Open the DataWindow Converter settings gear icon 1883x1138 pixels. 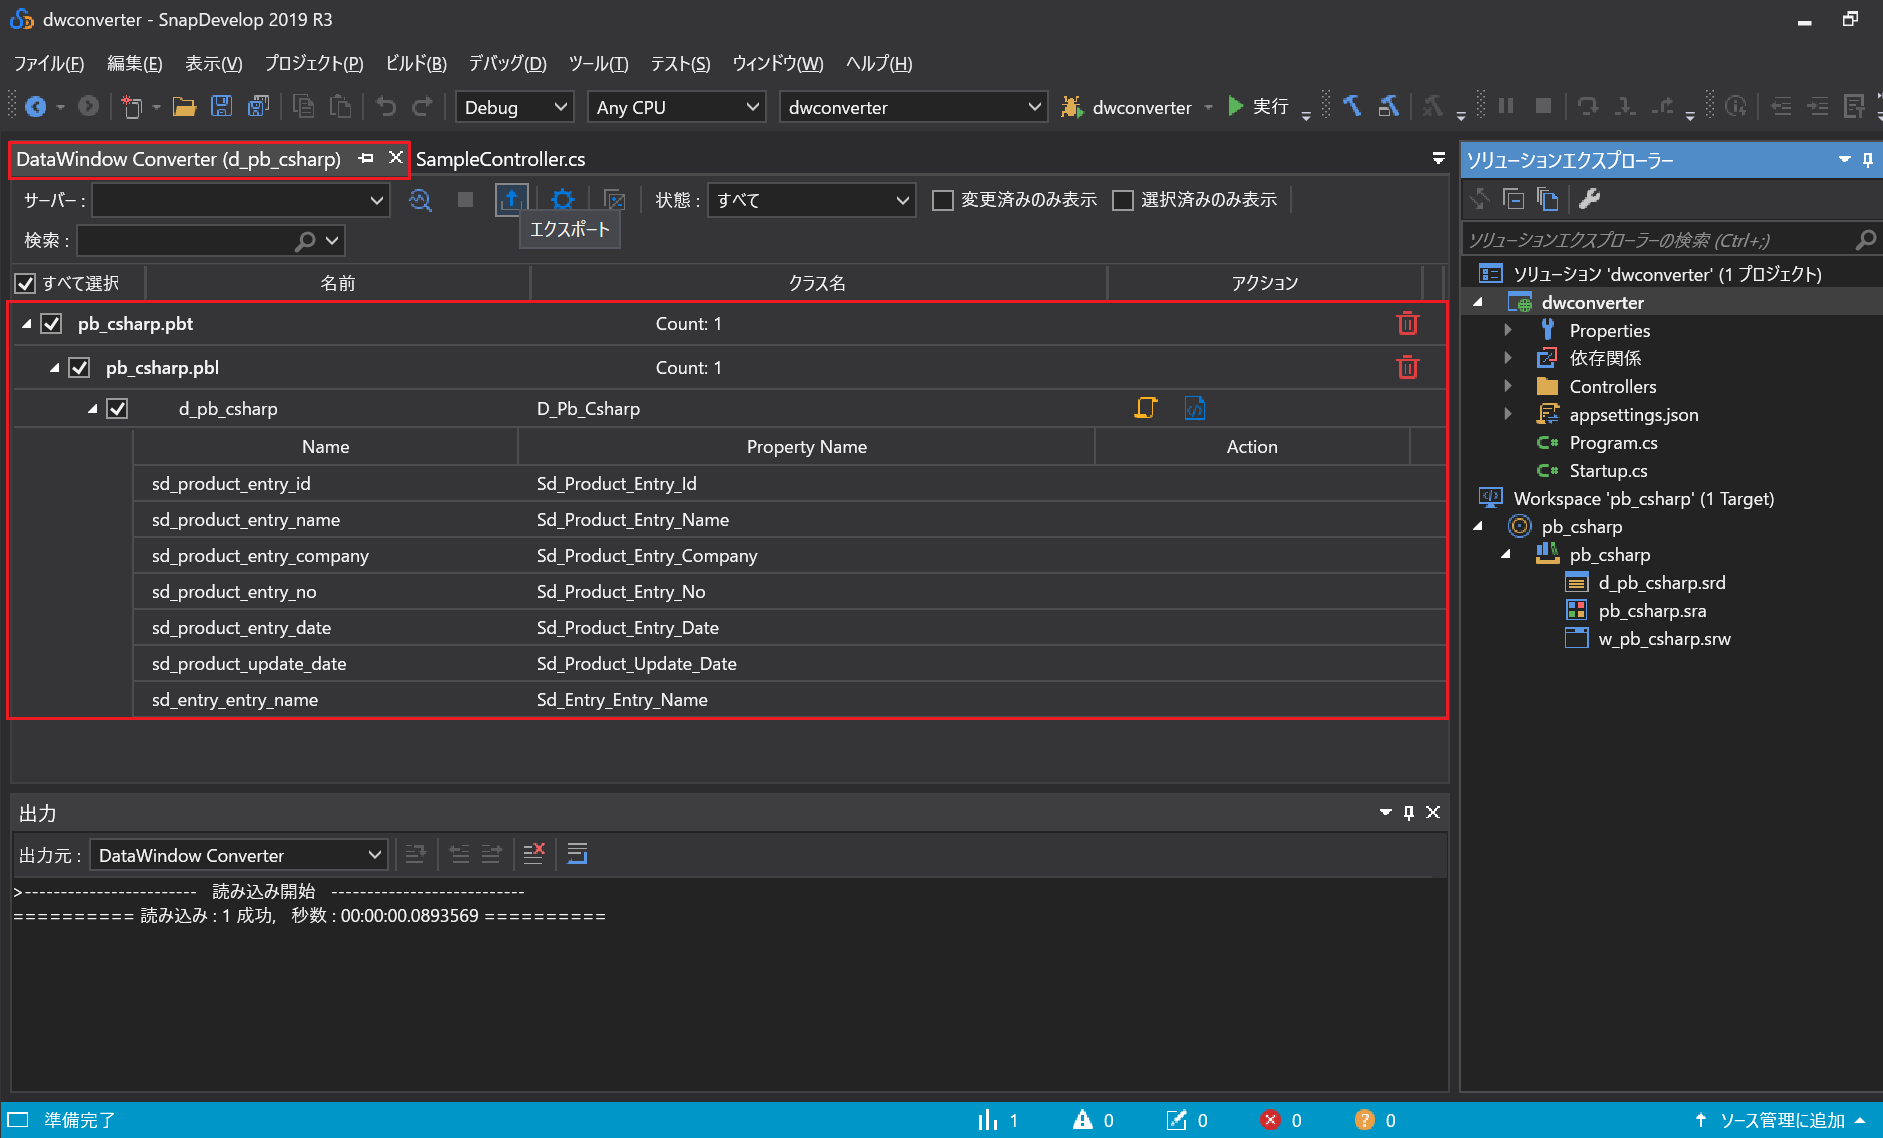click(x=564, y=199)
